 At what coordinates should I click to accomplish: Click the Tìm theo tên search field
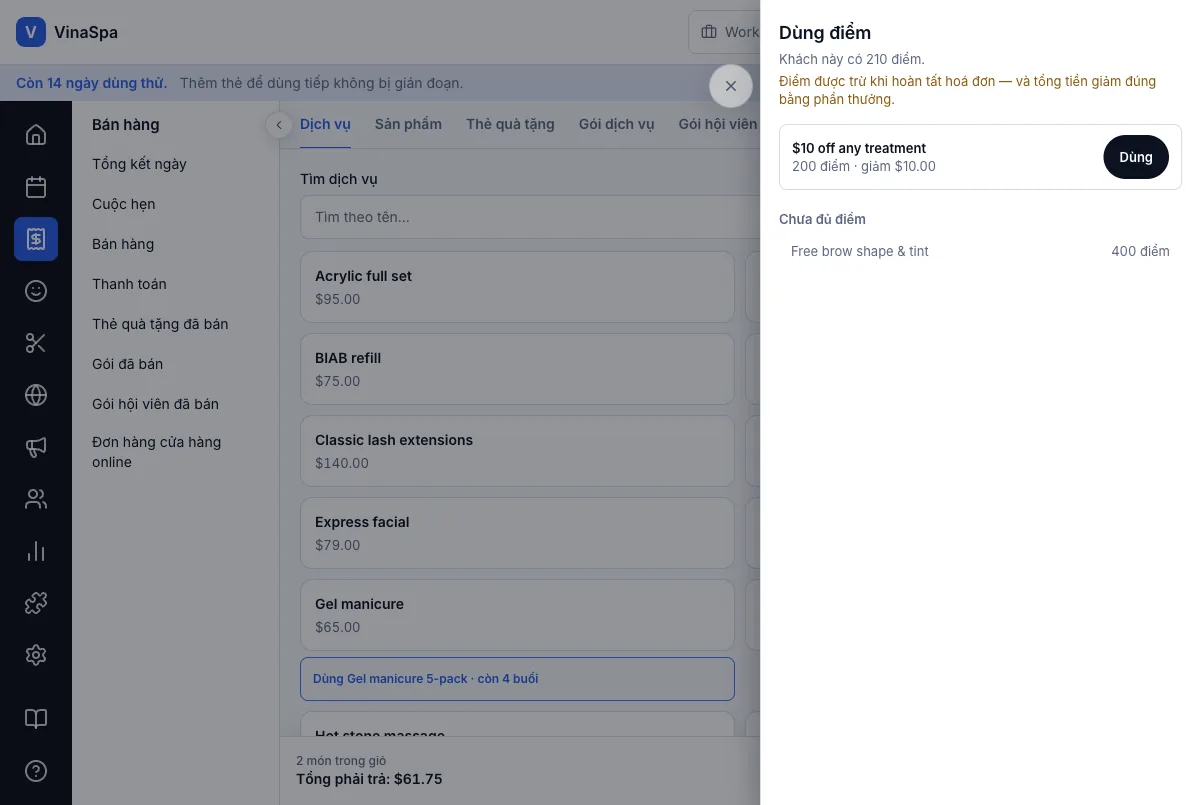click(x=530, y=217)
